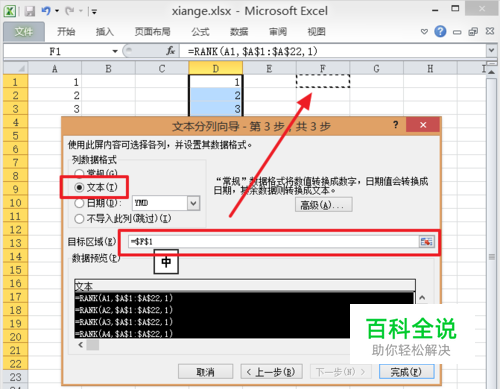Select the 日期(D) radio button
500x389 pixels.
(79, 203)
